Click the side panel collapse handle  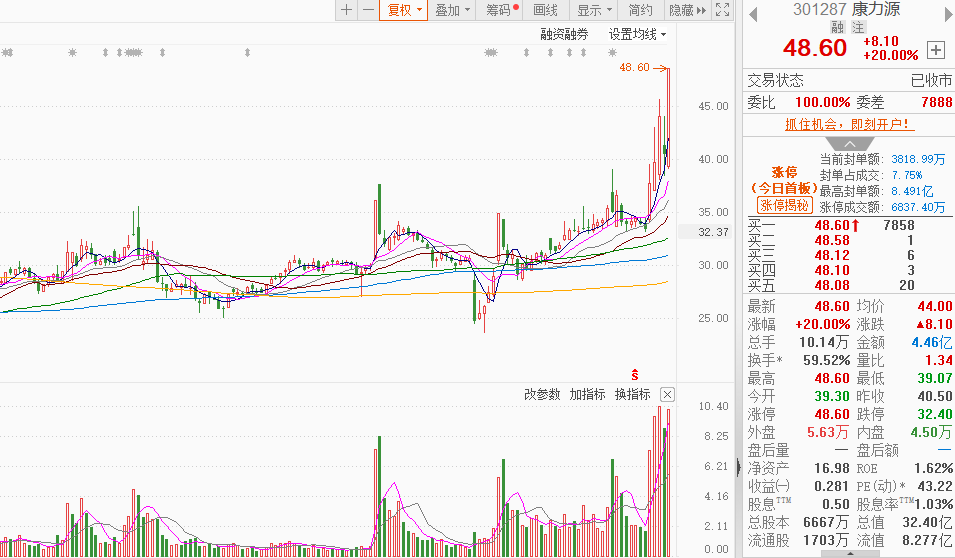point(739,467)
